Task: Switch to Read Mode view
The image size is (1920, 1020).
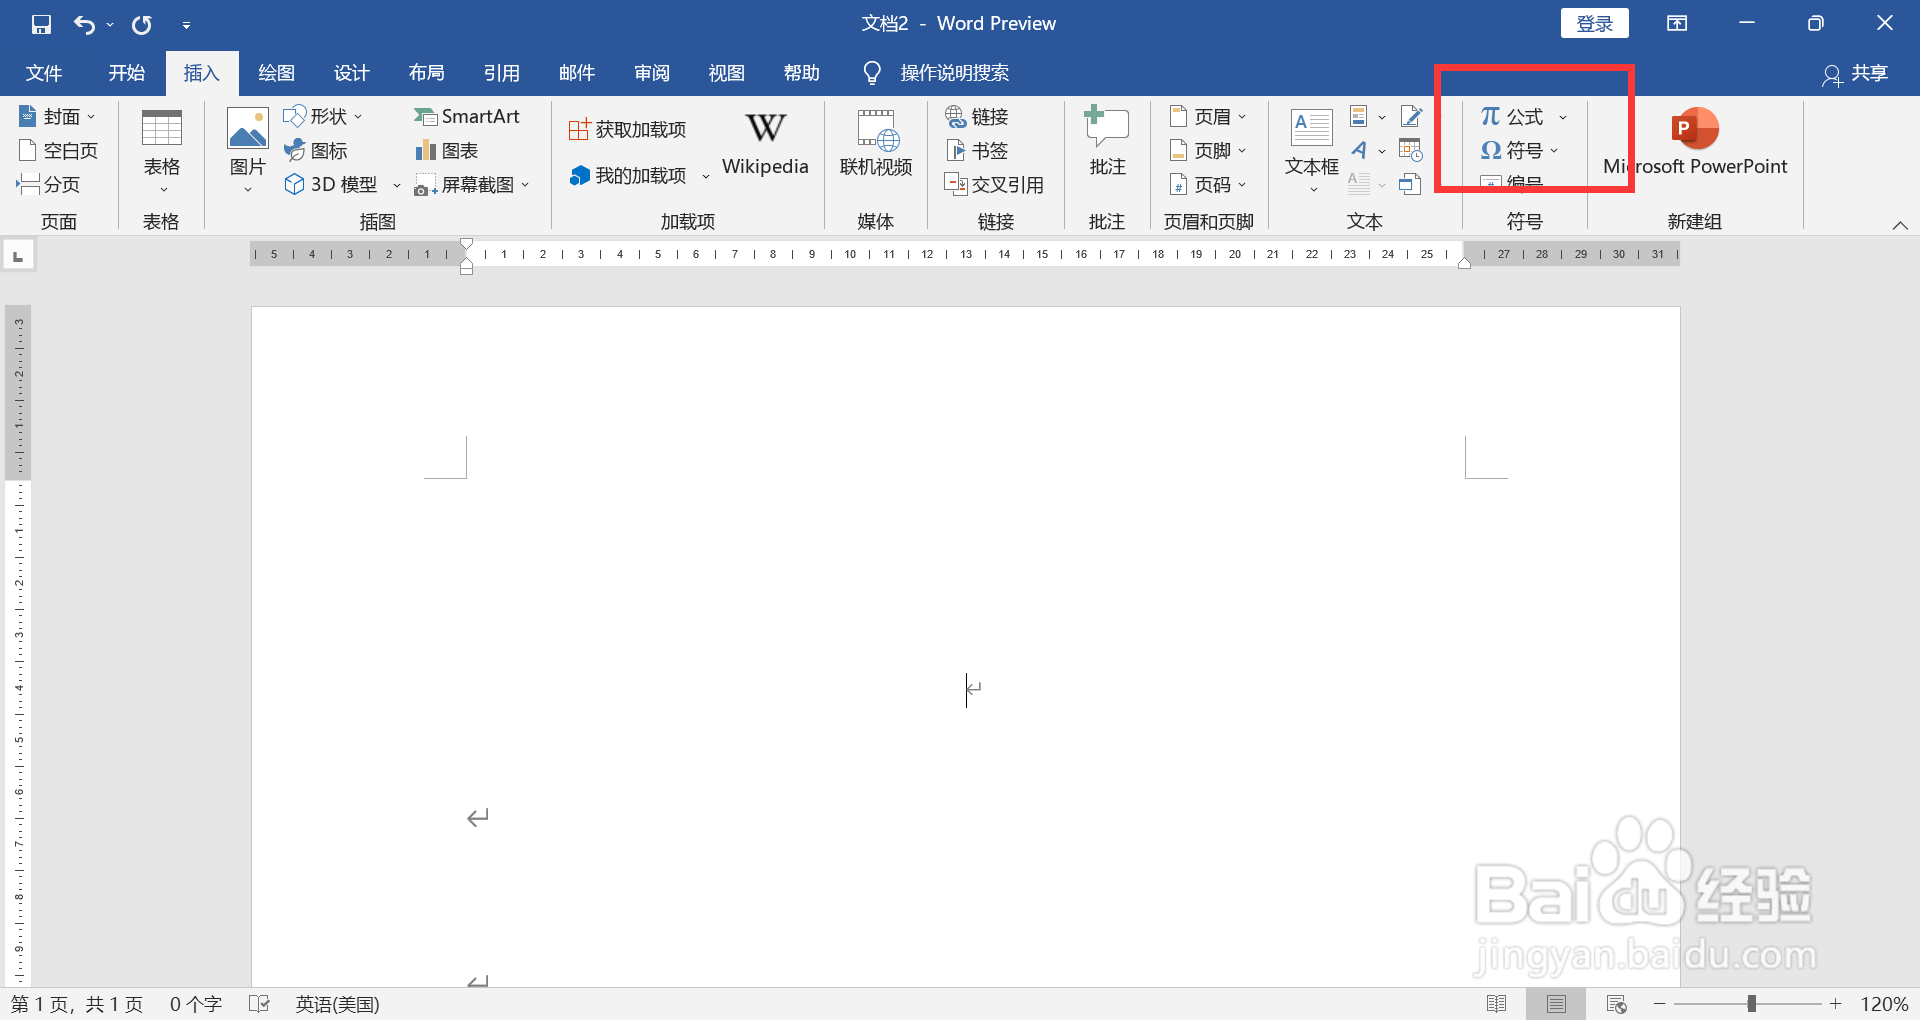Action: coord(1498,1003)
